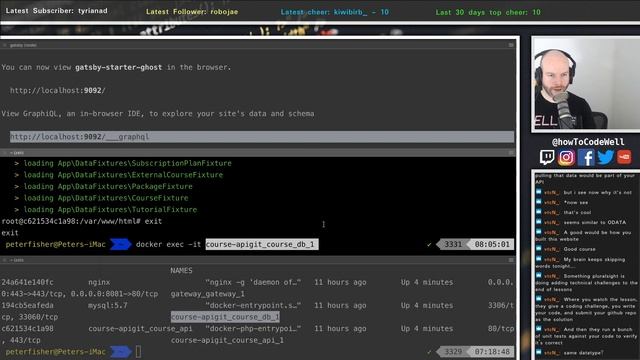Click the middle terminal pane menu icon
This screenshot has height=360, width=640.
point(511,152)
